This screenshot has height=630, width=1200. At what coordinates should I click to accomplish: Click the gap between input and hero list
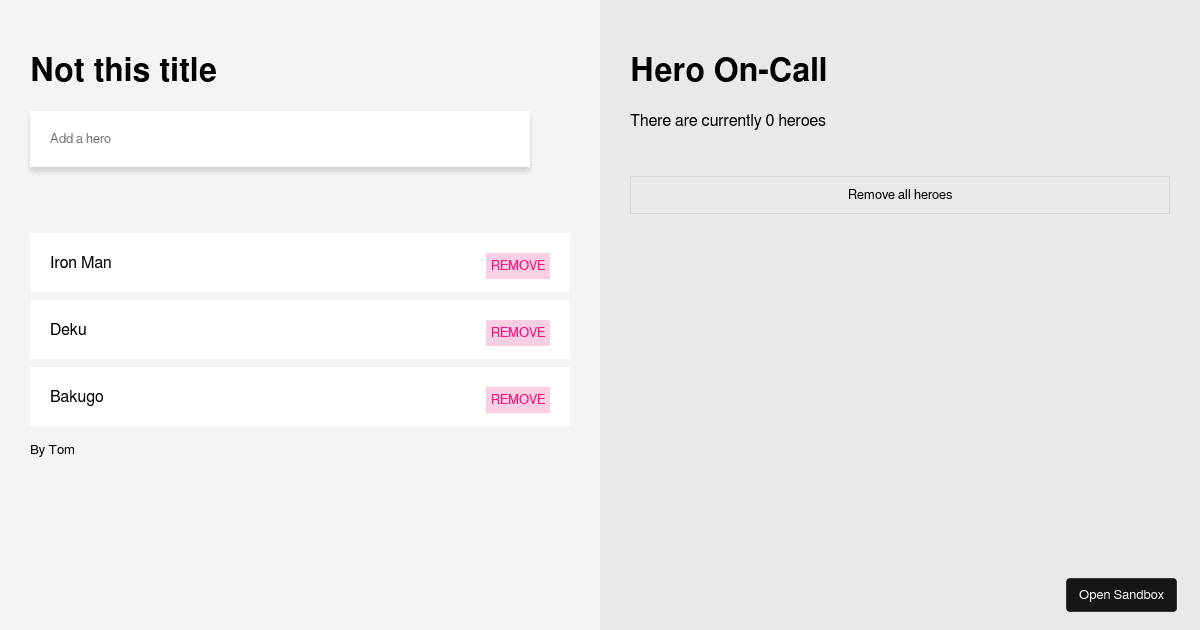click(300, 200)
